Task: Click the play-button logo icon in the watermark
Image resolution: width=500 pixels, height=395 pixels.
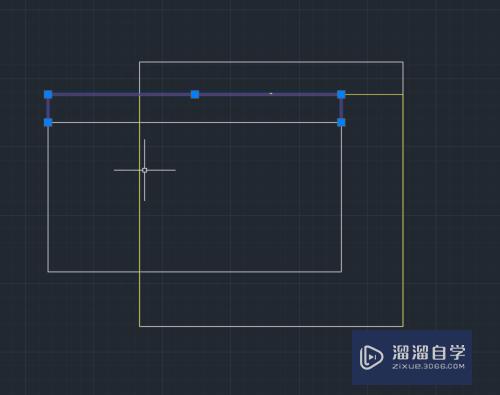Action: 371,357
